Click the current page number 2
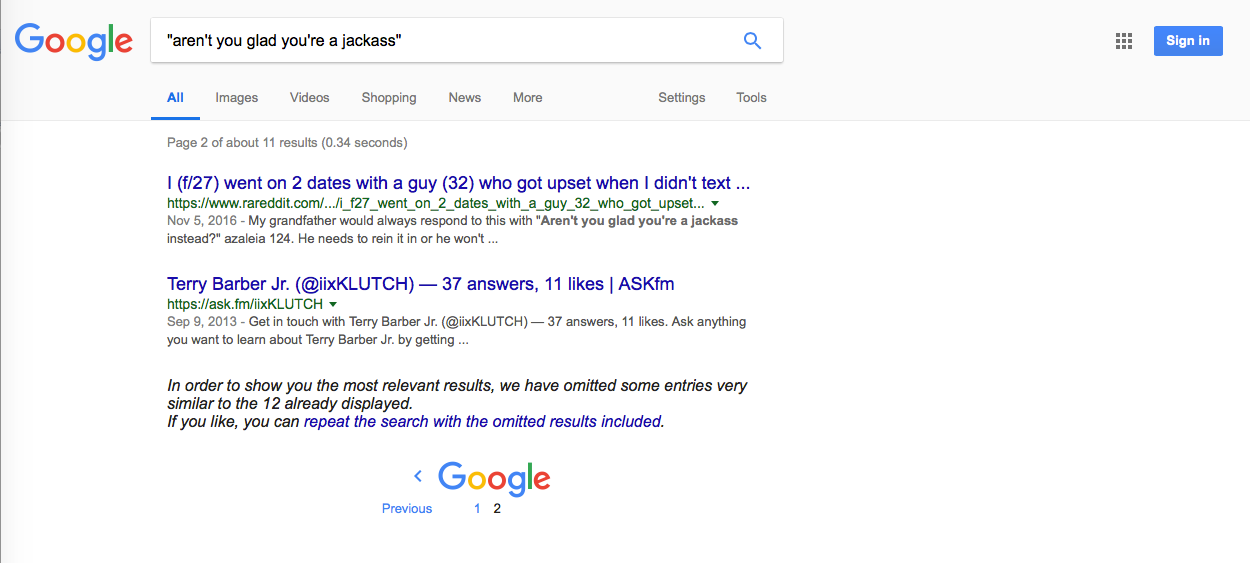1250x563 pixels. pos(497,508)
